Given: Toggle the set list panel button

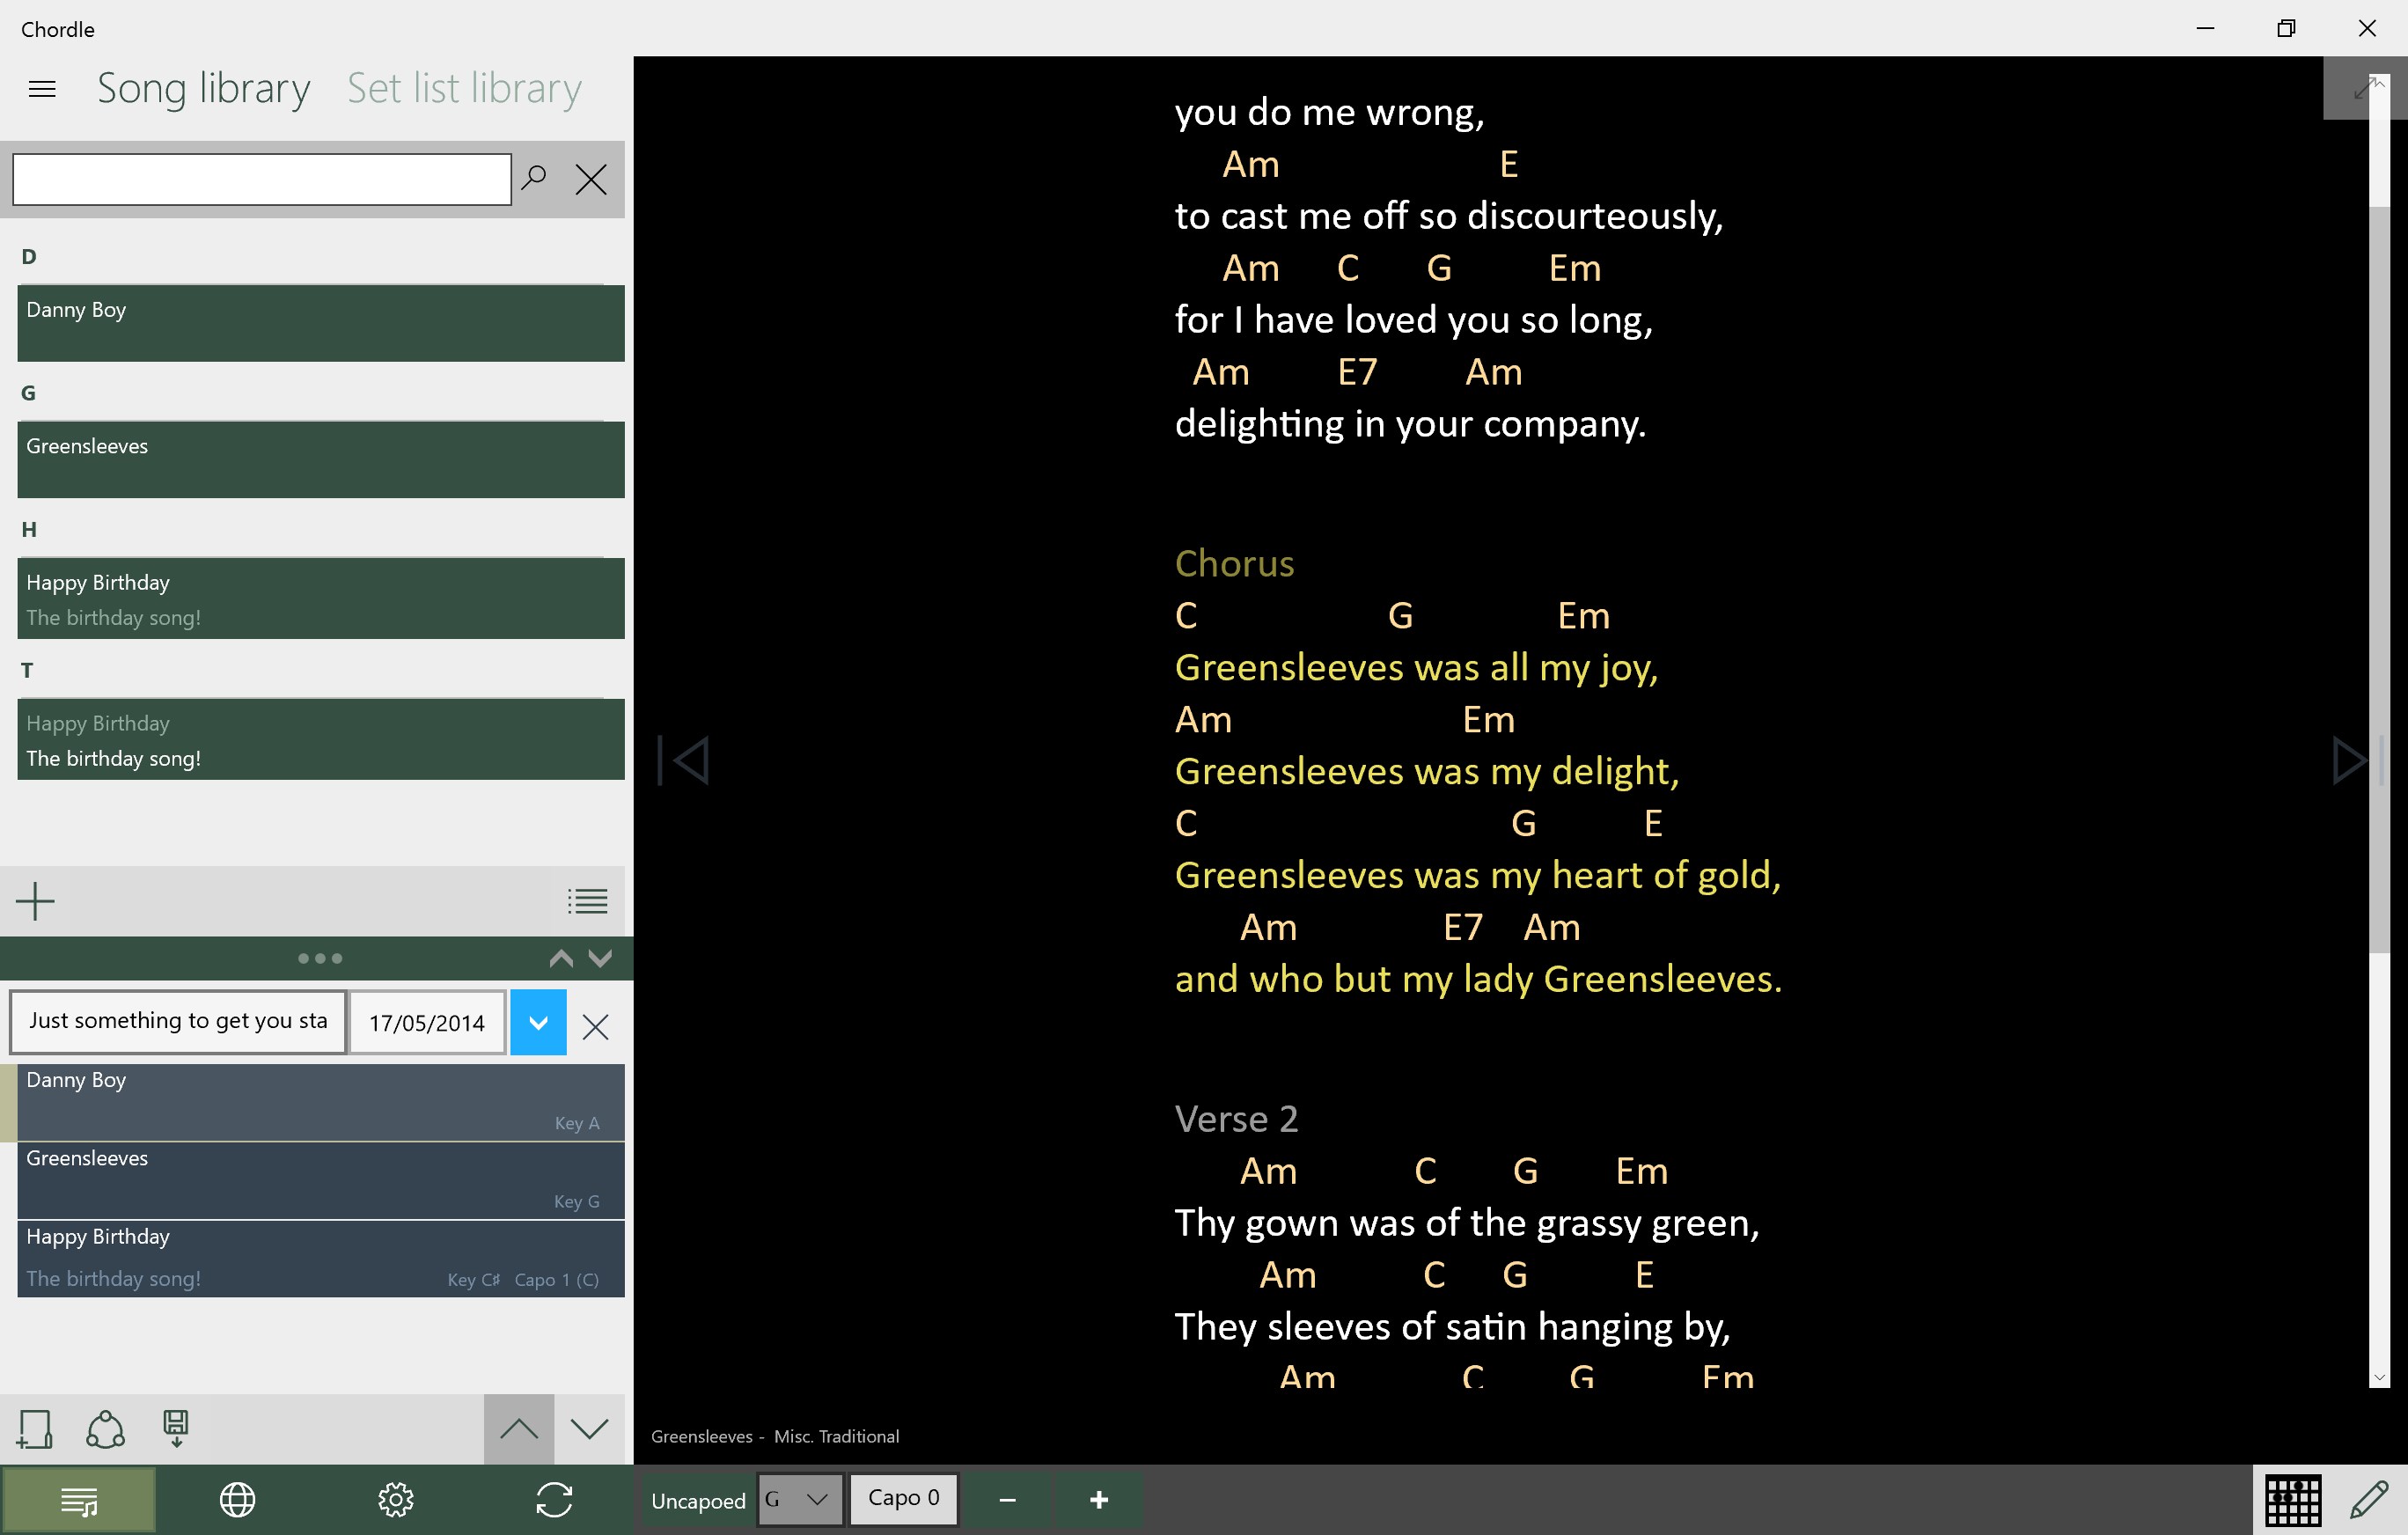Looking at the screenshot, I should [79, 1499].
